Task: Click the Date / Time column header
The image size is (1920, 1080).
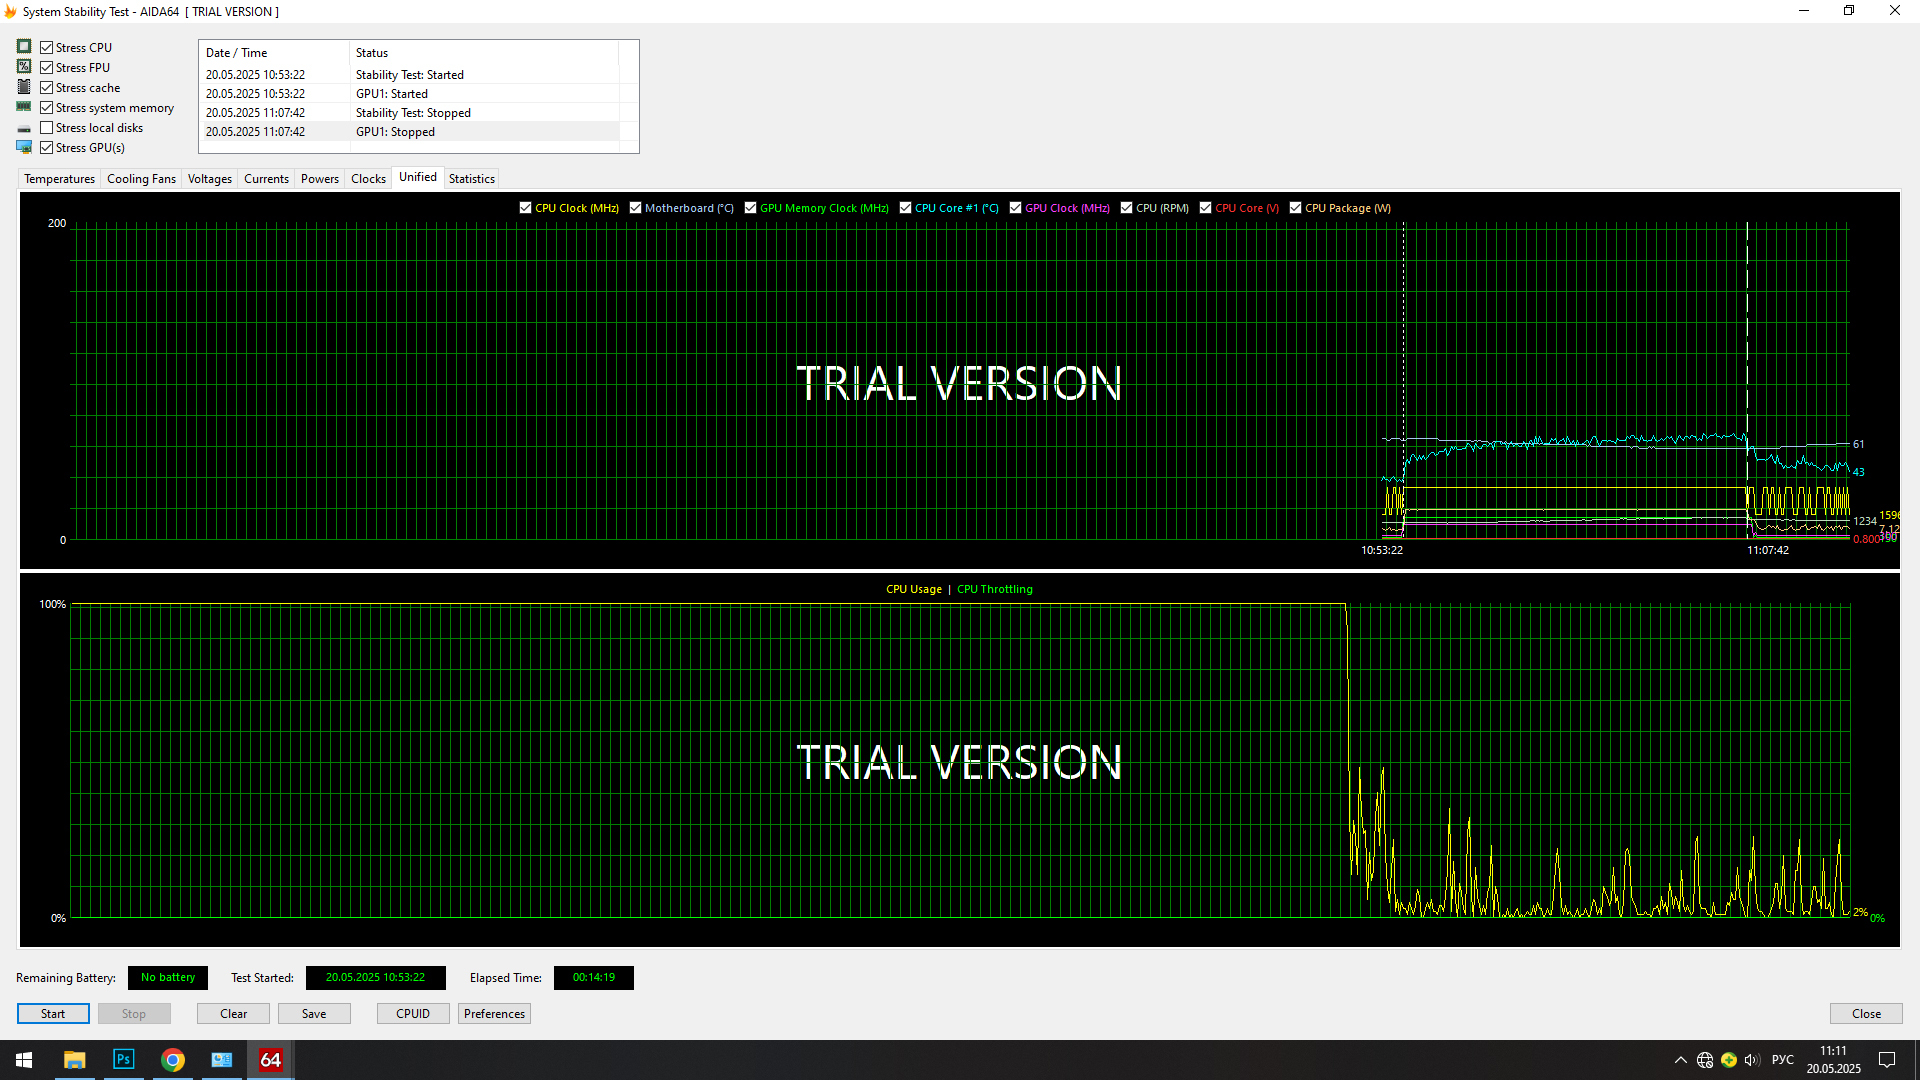Action: [x=275, y=53]
